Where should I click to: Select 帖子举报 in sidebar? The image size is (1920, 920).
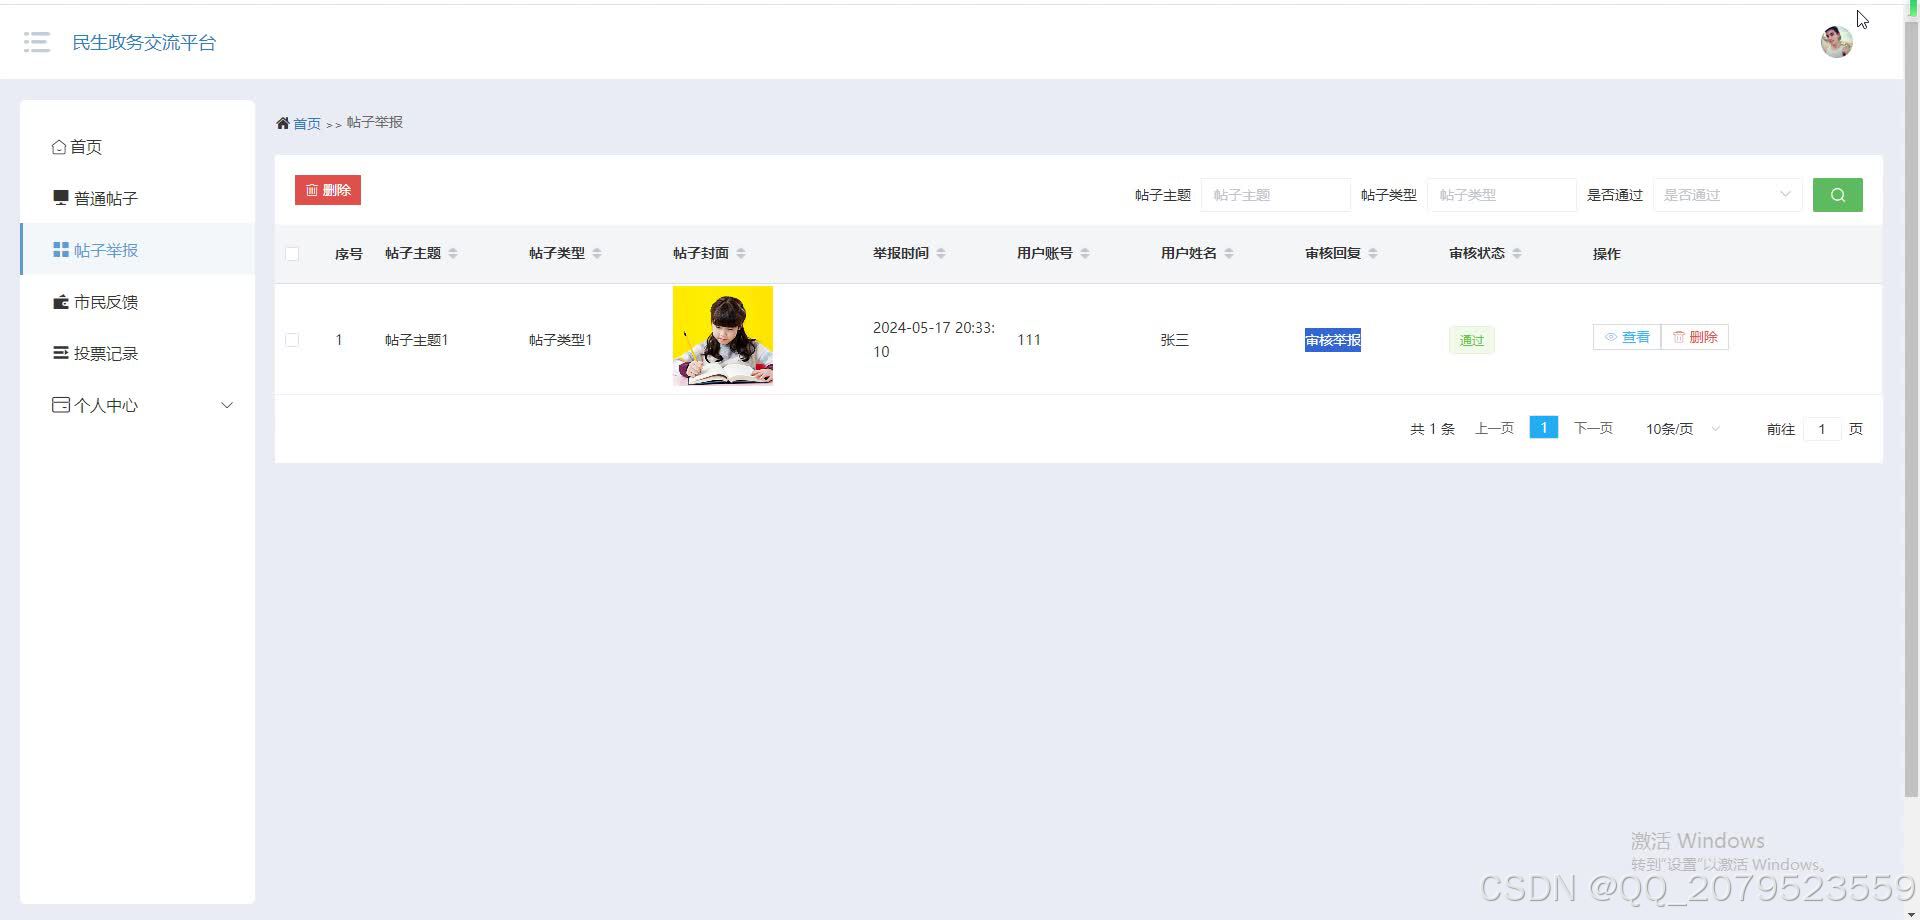(138, 250)
